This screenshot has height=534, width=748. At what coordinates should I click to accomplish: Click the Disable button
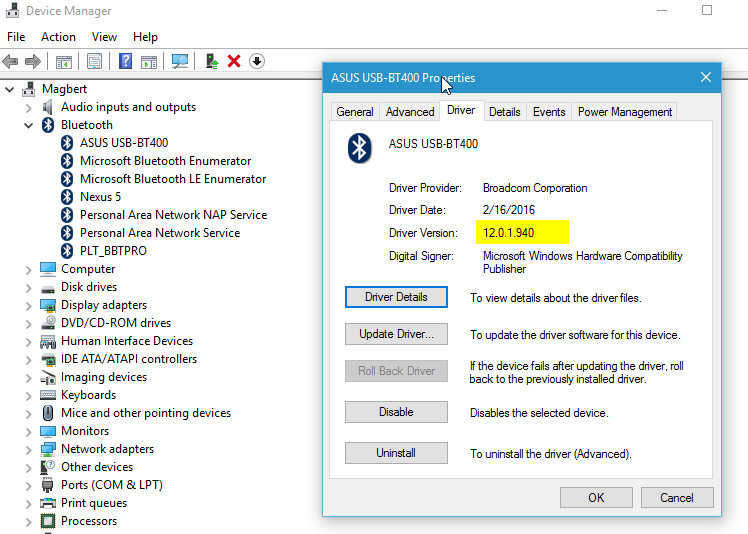pos(396,412)
